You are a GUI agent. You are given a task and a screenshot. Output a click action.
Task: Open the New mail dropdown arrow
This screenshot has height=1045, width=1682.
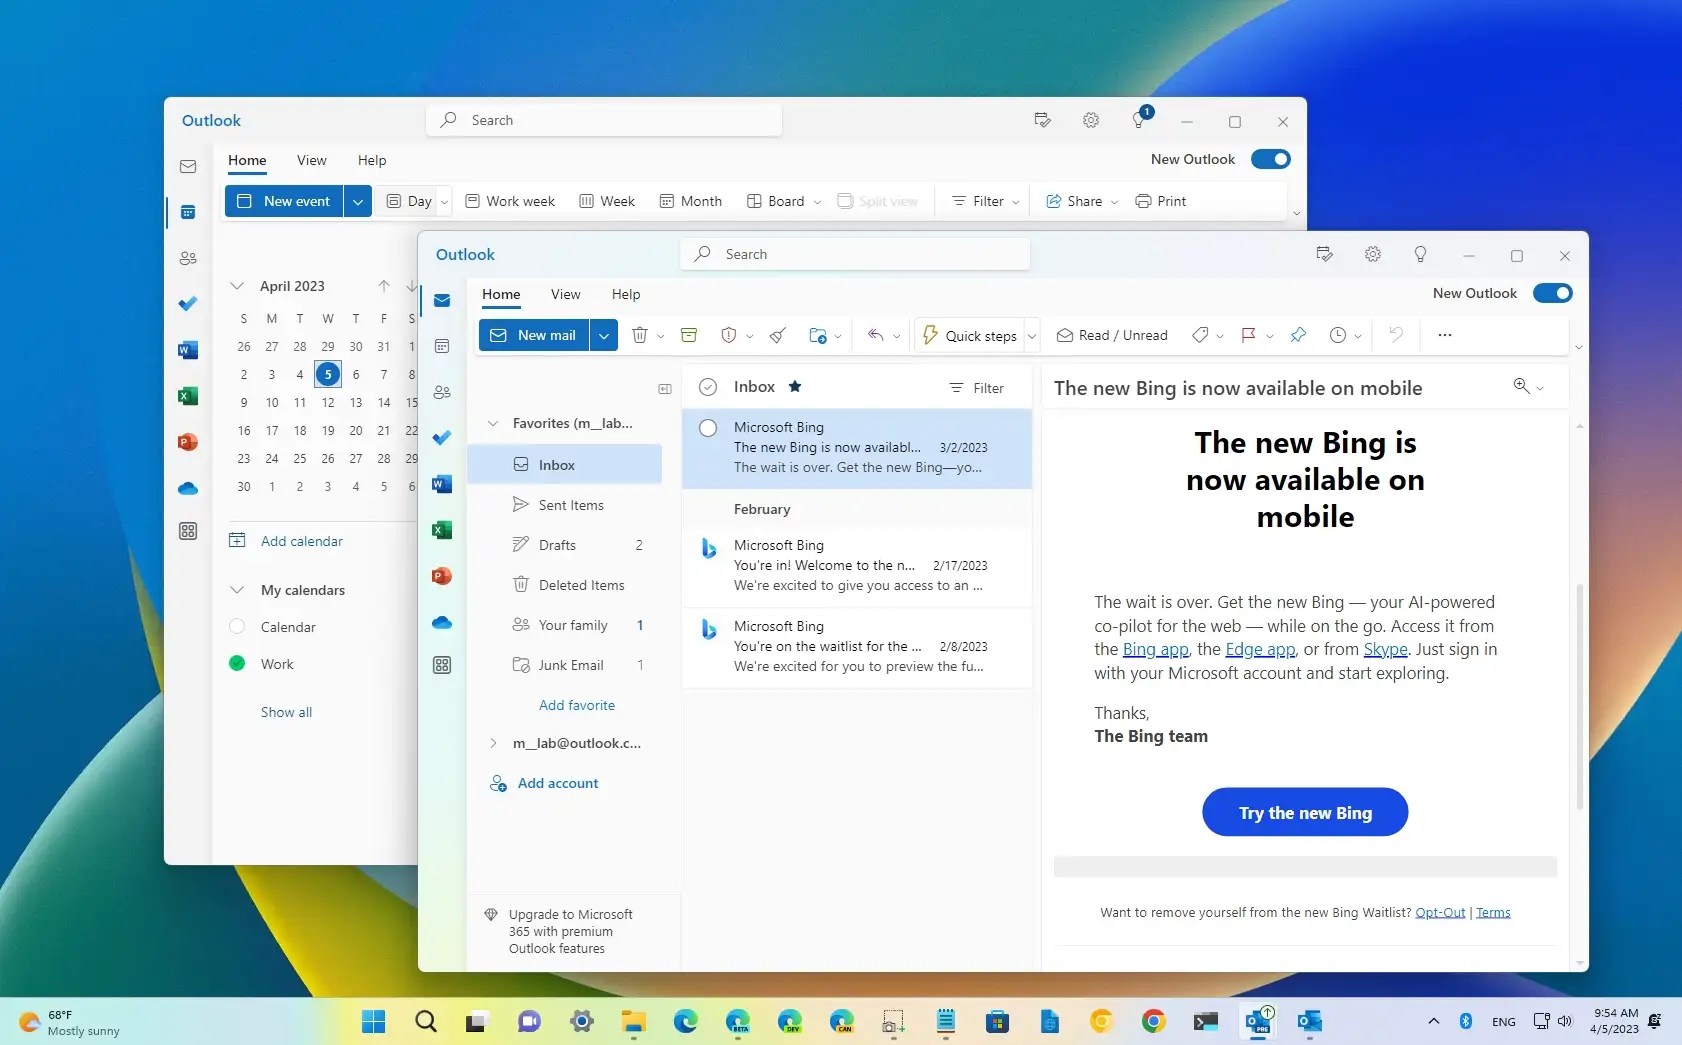pos(604,335)
